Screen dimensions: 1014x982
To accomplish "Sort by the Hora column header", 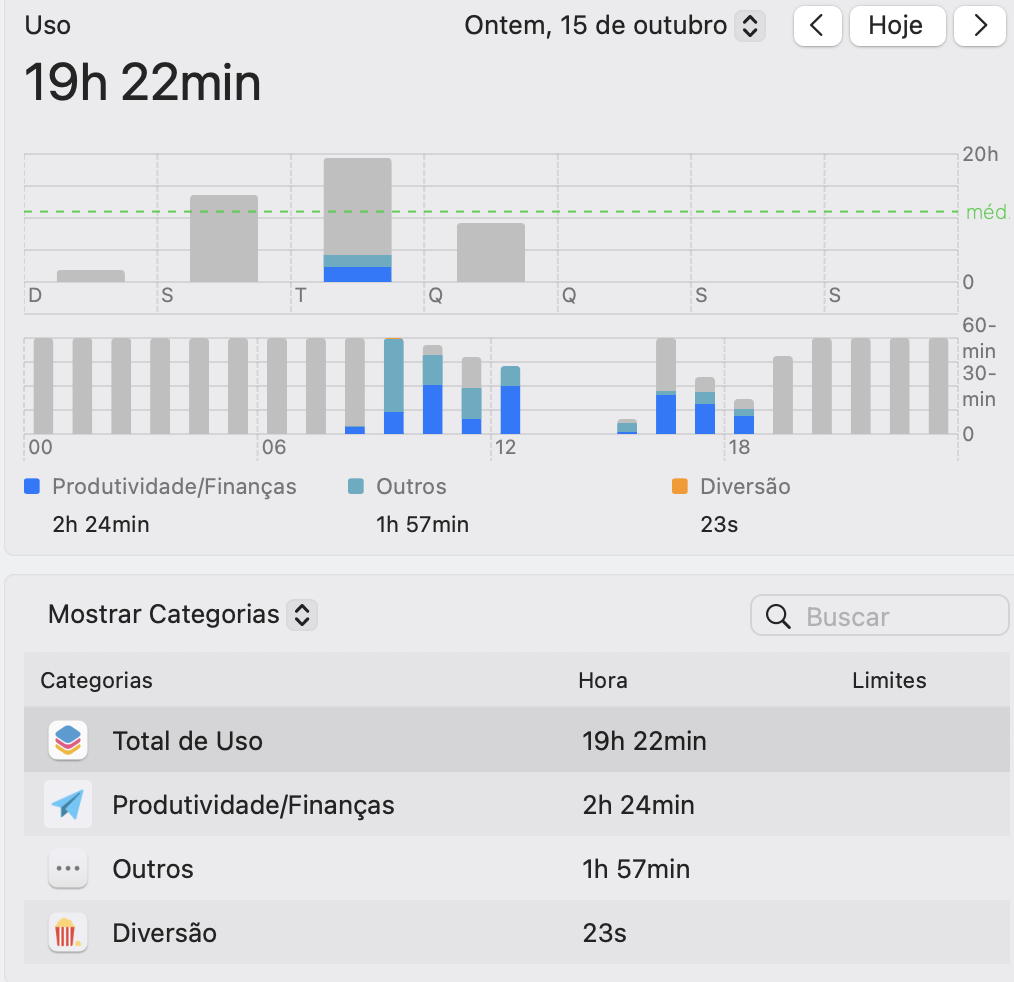I will (603, 681).
